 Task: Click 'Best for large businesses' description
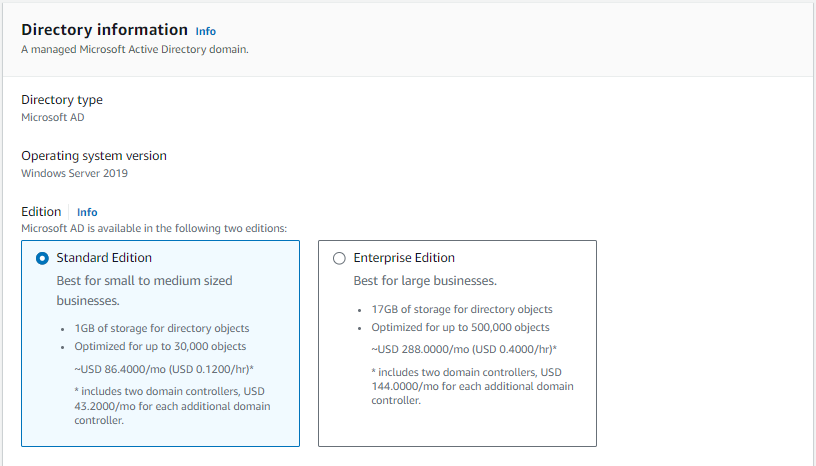[425, 281]
